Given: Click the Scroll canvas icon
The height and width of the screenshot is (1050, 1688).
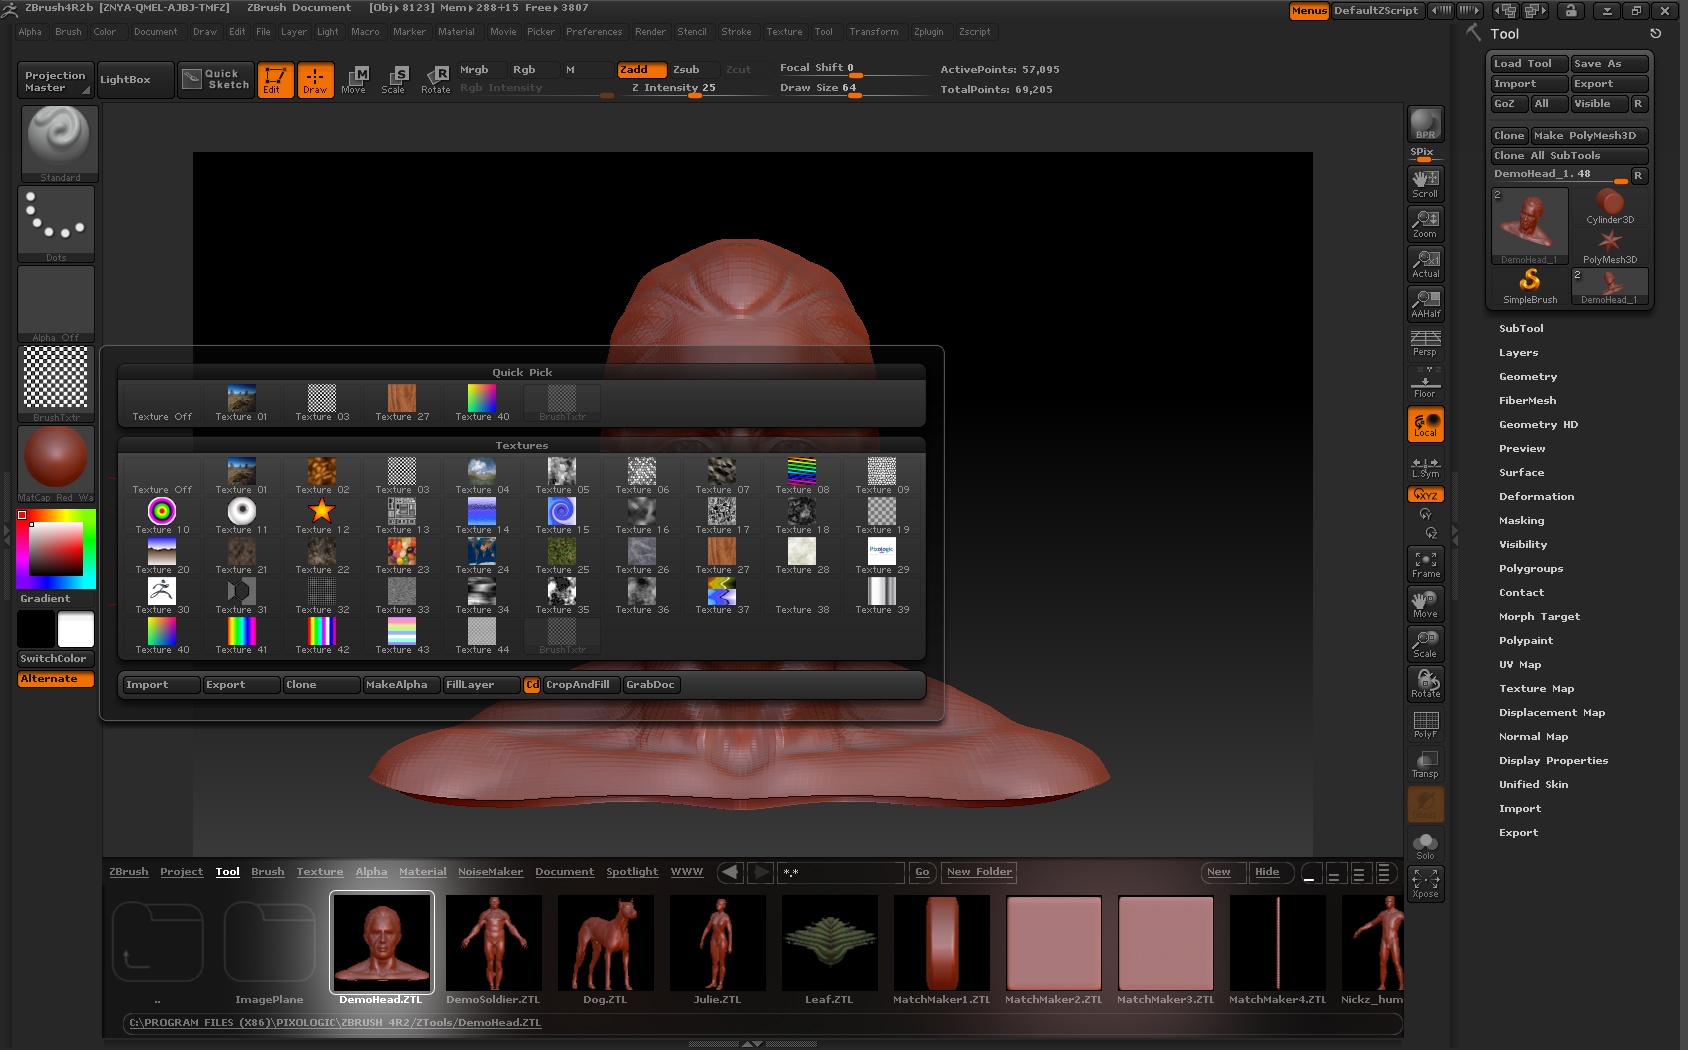Looking at the screenshot, I should click(x=1426, y=183).
